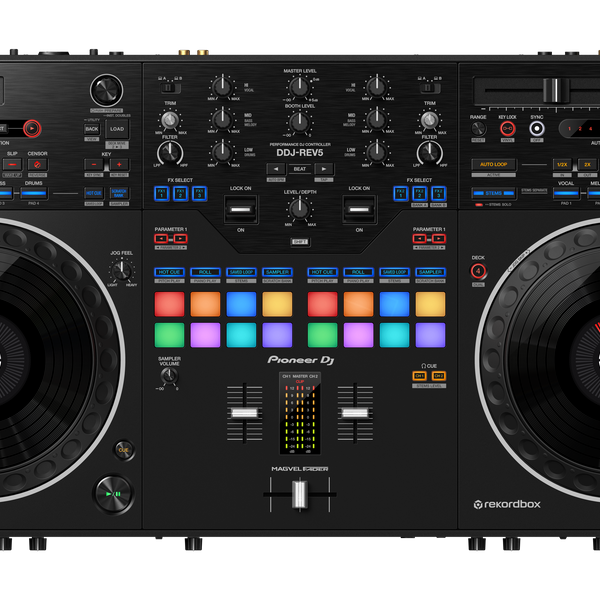Click the BEAT left arrow button
The image size is (600, 600).
pos(276,169)
